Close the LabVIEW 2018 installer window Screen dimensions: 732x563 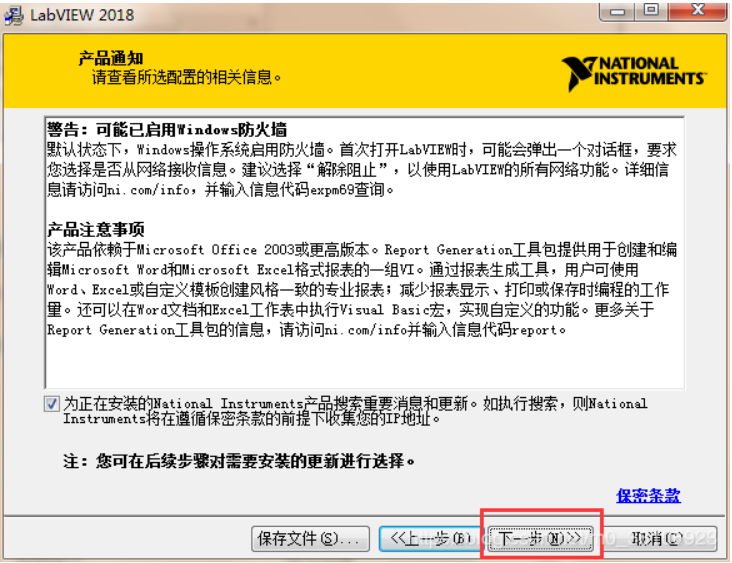[697, 10]
